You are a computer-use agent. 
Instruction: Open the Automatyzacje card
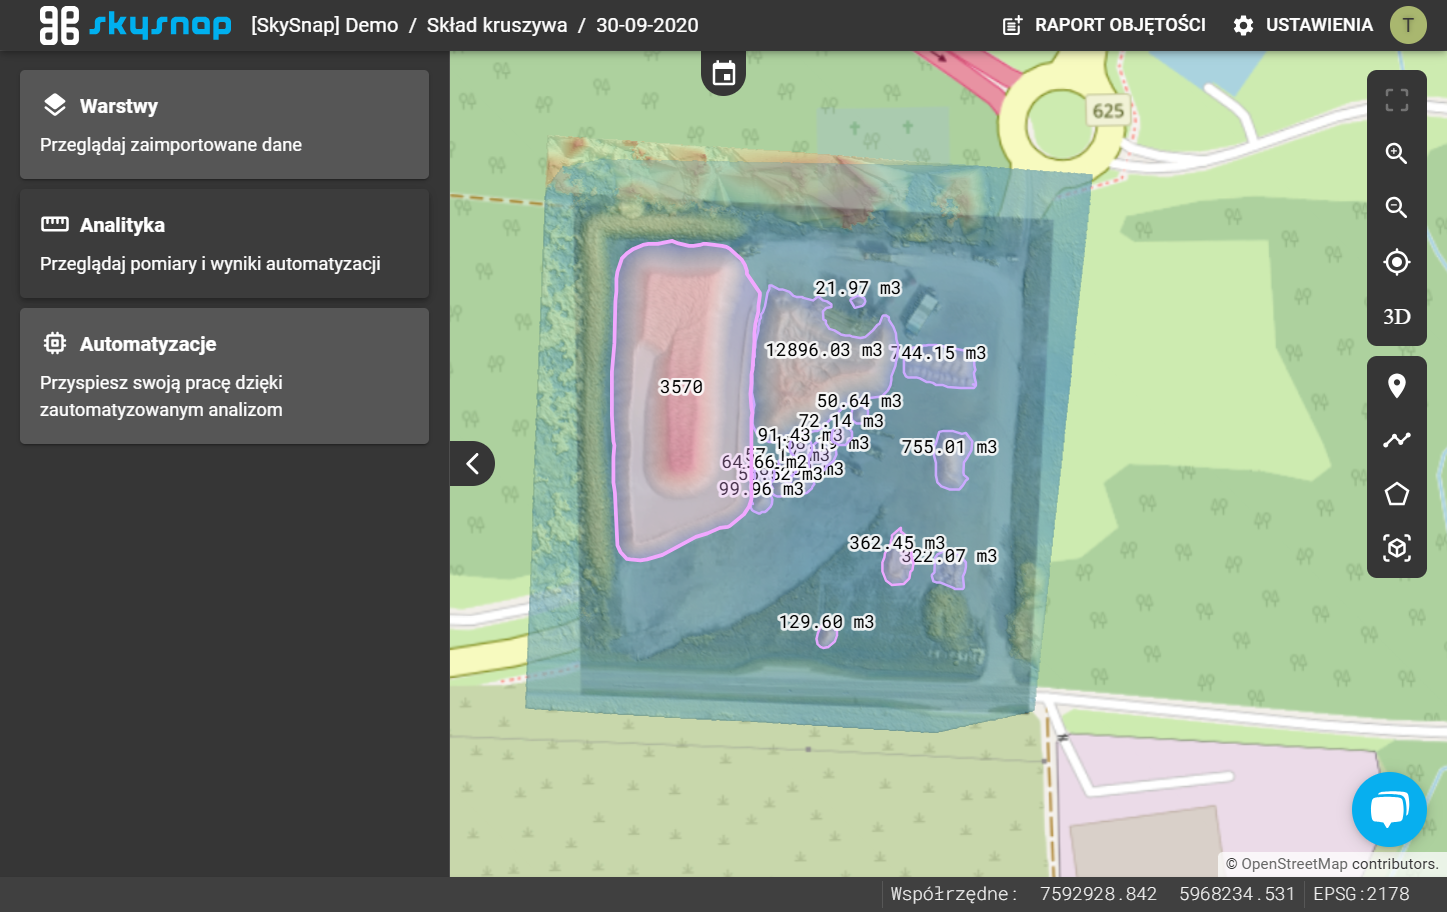[224, 376]
